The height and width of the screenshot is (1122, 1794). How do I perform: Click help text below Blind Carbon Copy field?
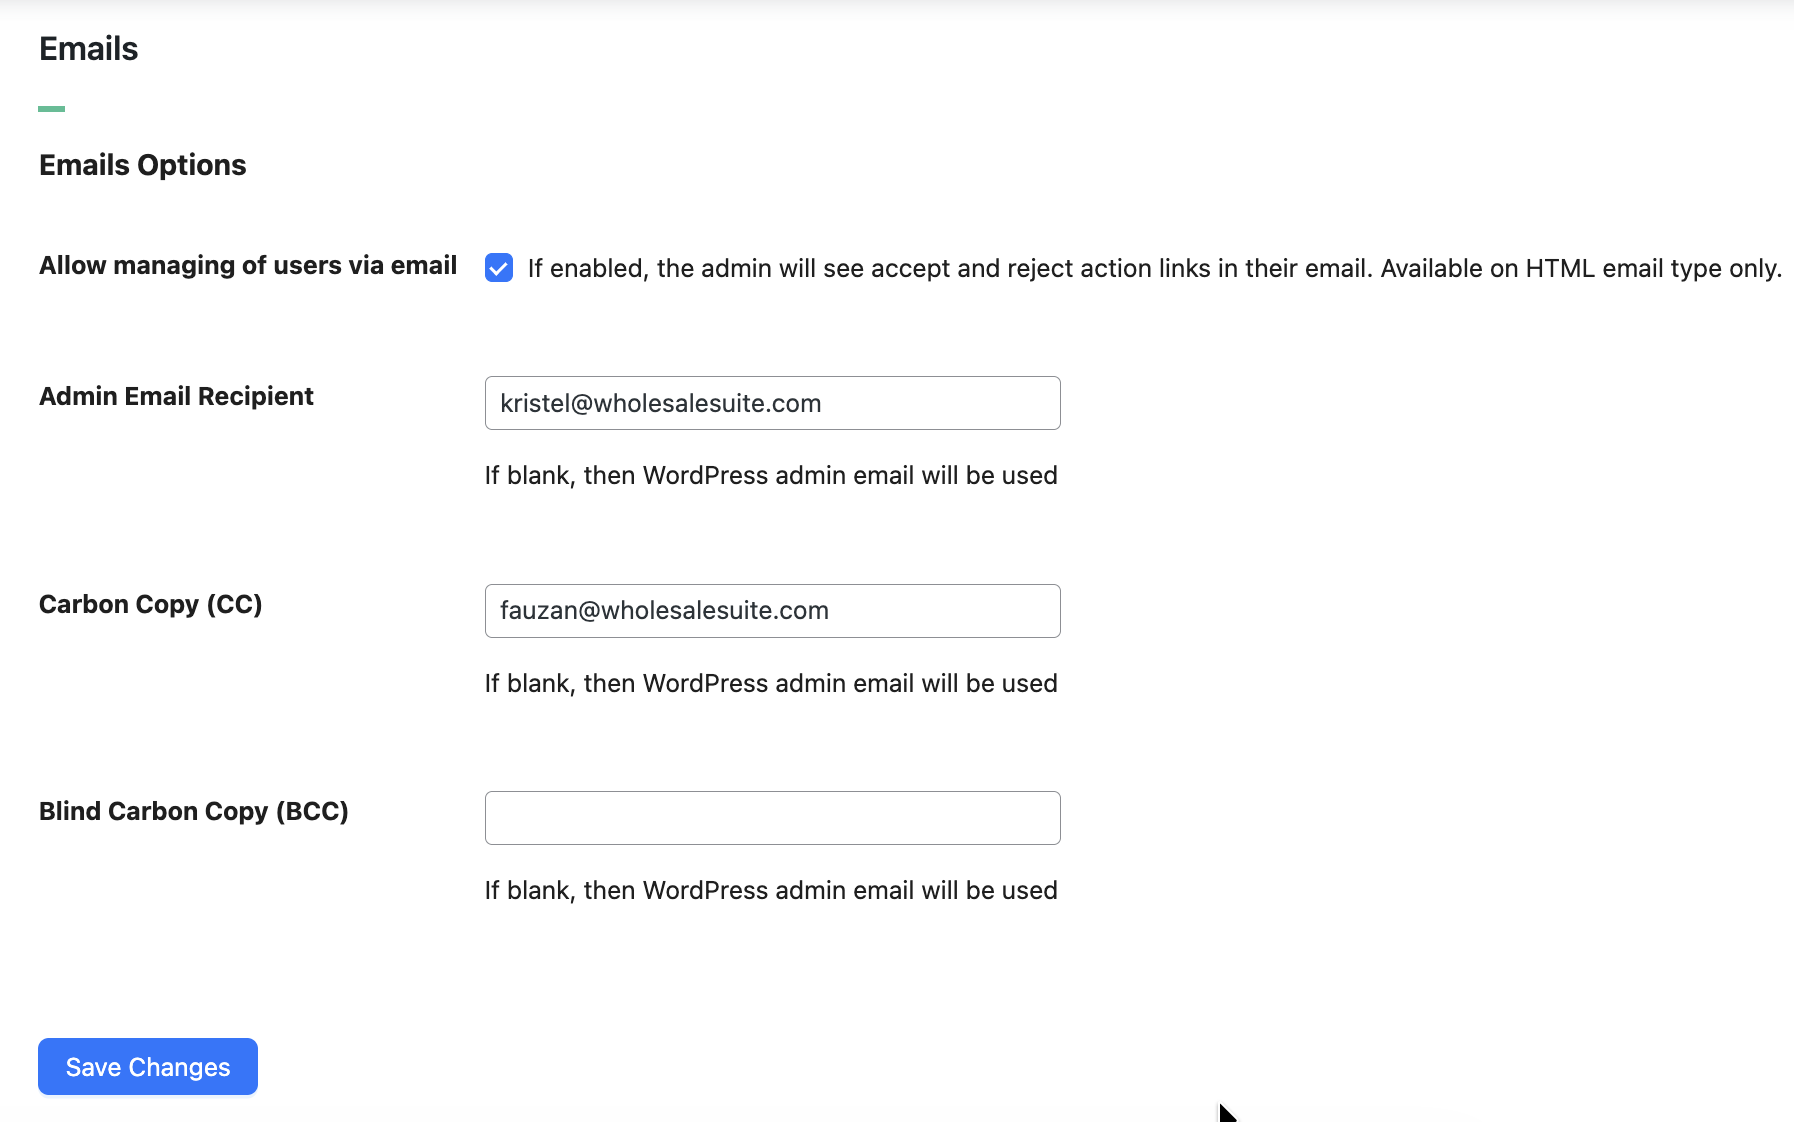tap(771, 890)
